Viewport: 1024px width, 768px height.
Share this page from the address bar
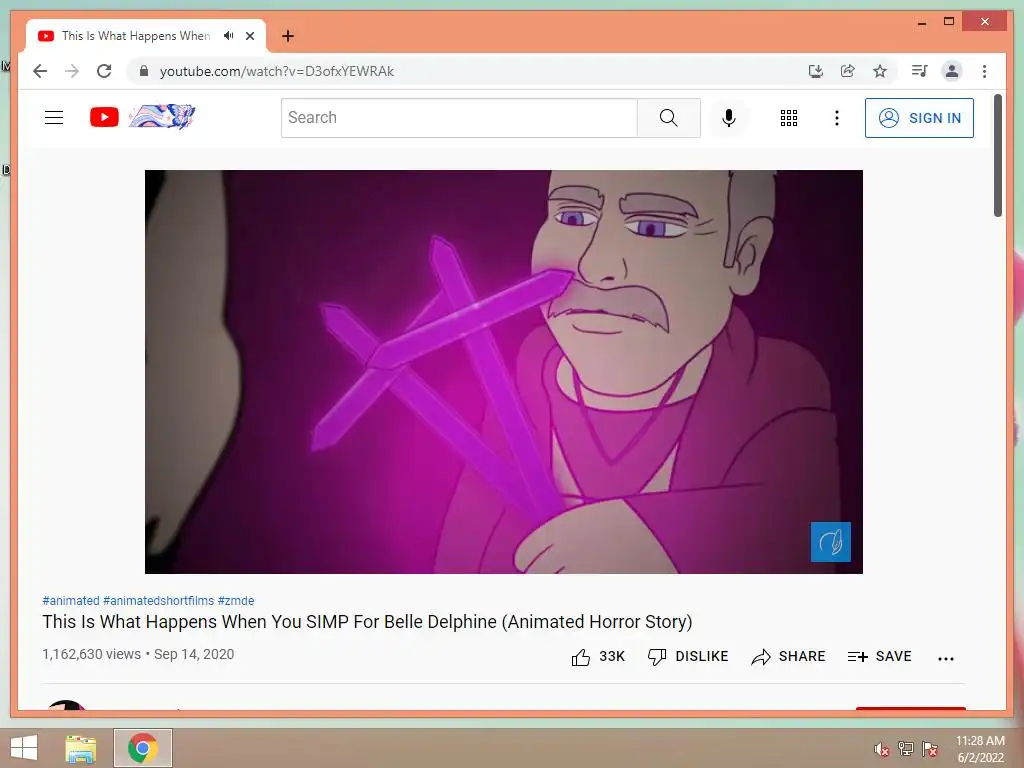click(x=848, y=71)
